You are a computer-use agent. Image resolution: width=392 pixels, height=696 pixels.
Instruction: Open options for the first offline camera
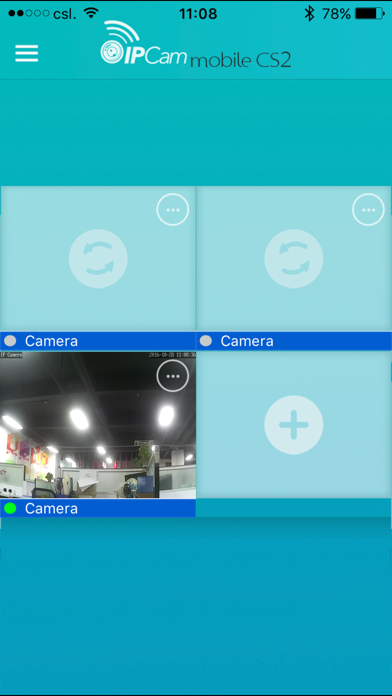[x=173, y=210]
